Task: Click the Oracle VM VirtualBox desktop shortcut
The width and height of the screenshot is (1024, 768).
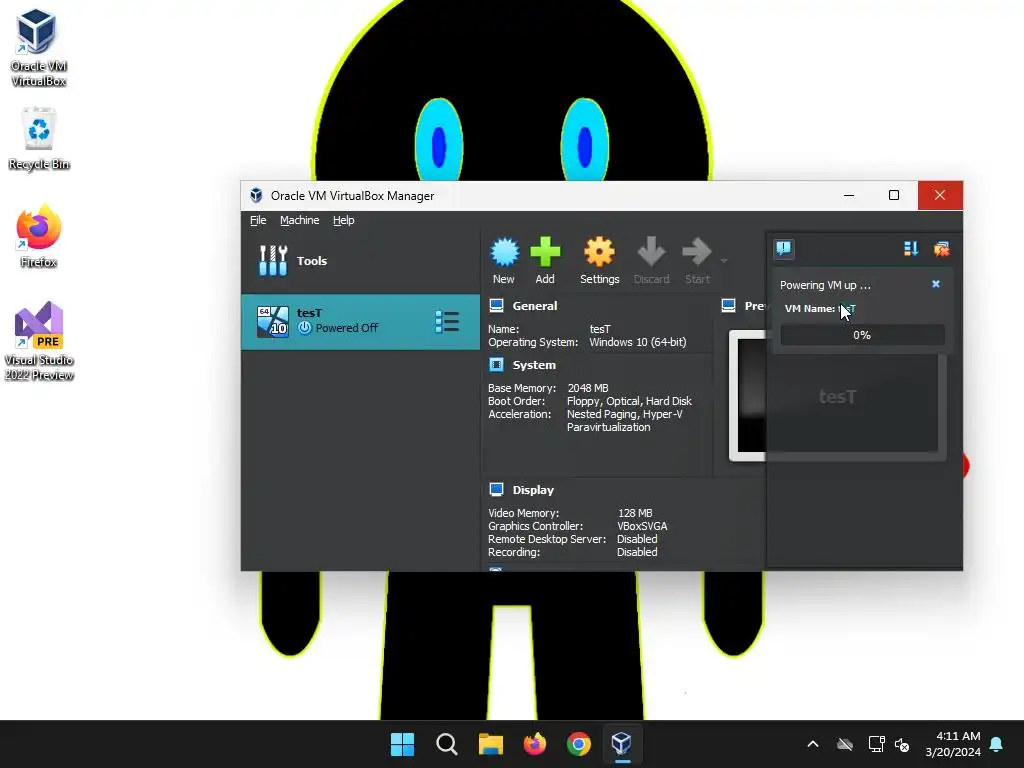Action: [39, 48]
